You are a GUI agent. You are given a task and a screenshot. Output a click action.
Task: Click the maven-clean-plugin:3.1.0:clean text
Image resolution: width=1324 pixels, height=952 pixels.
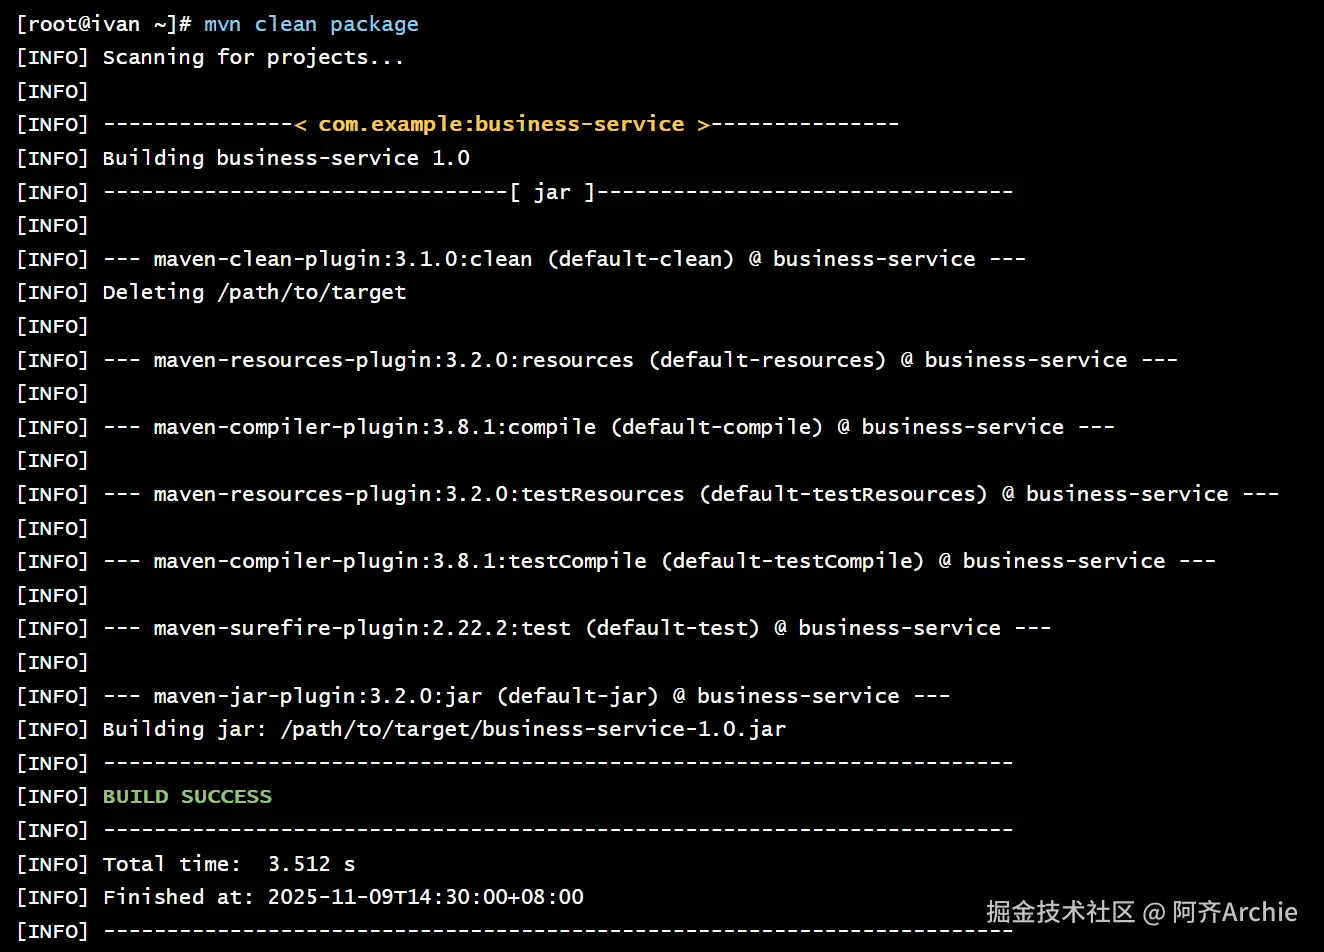[342, 259]
